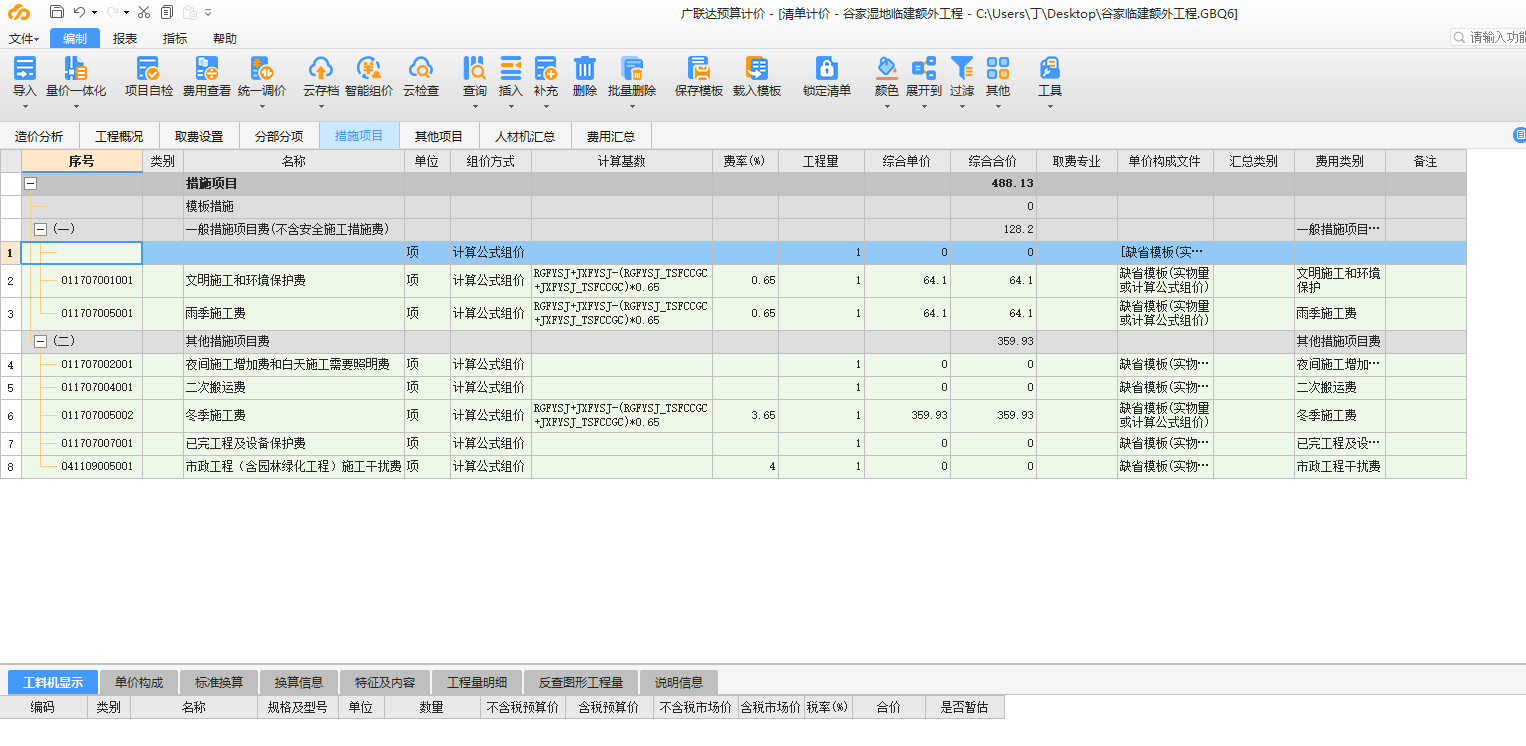Click the 其他 grid icon
The height and width of the screenshot is (746, 1526).
(998, 69)
